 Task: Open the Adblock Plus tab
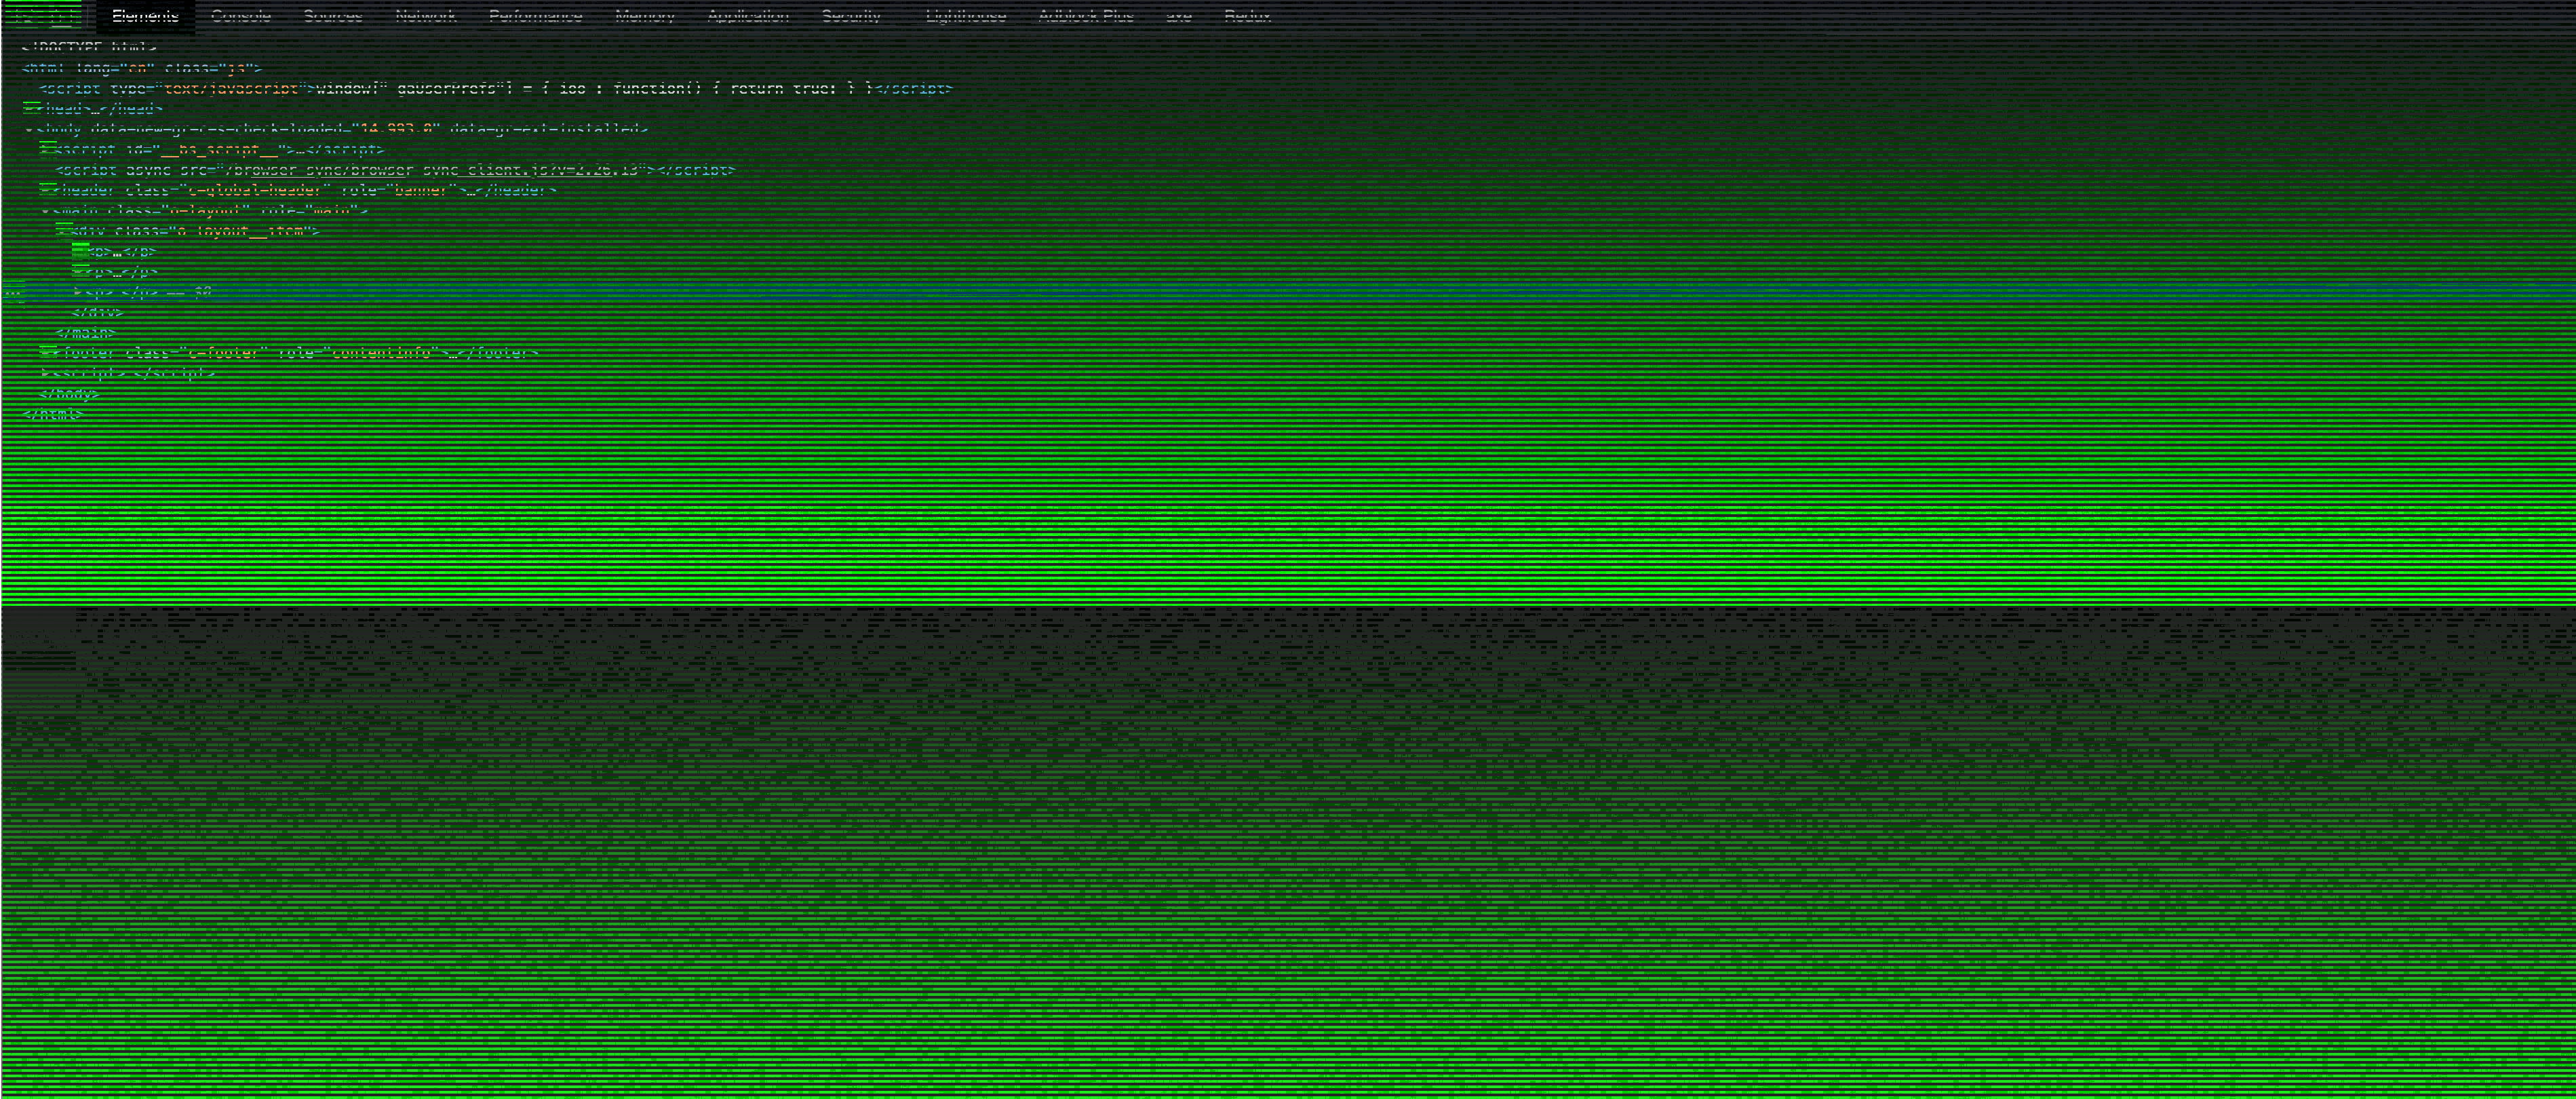click(1086, 16)
